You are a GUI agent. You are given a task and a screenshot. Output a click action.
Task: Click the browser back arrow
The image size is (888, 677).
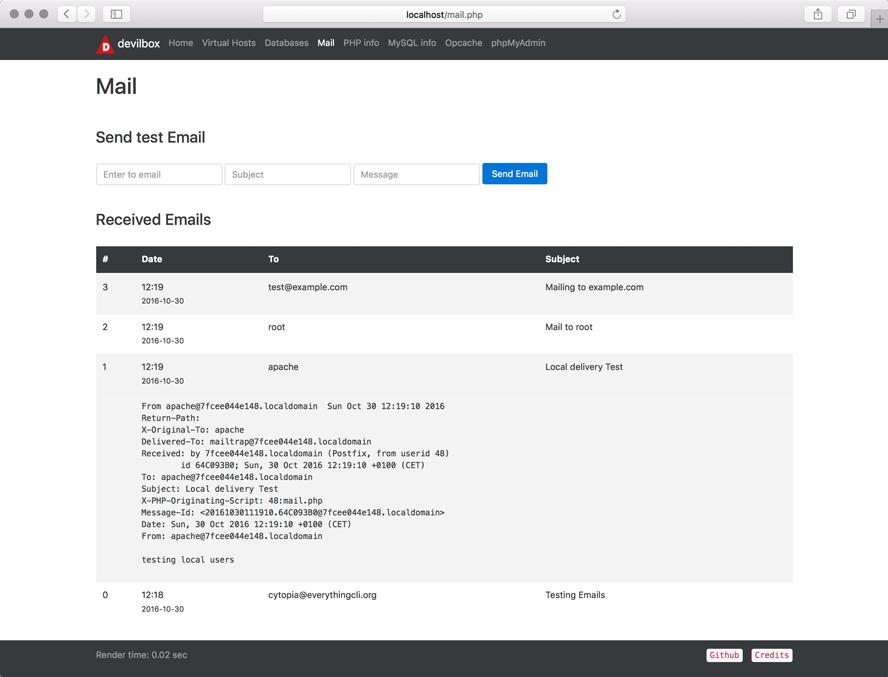pyautogui.click(x=66, y=14)
